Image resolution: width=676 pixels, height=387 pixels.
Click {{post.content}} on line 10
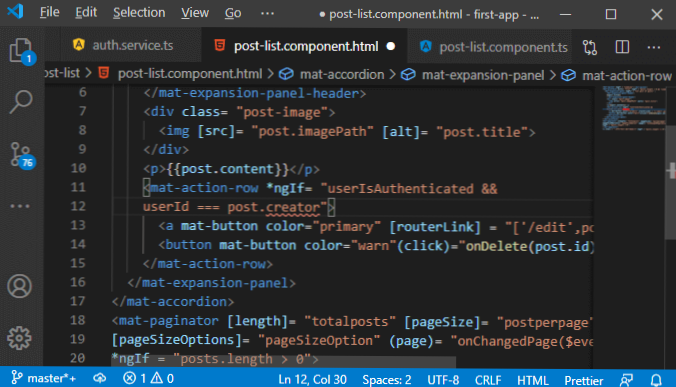coord(228,169)
